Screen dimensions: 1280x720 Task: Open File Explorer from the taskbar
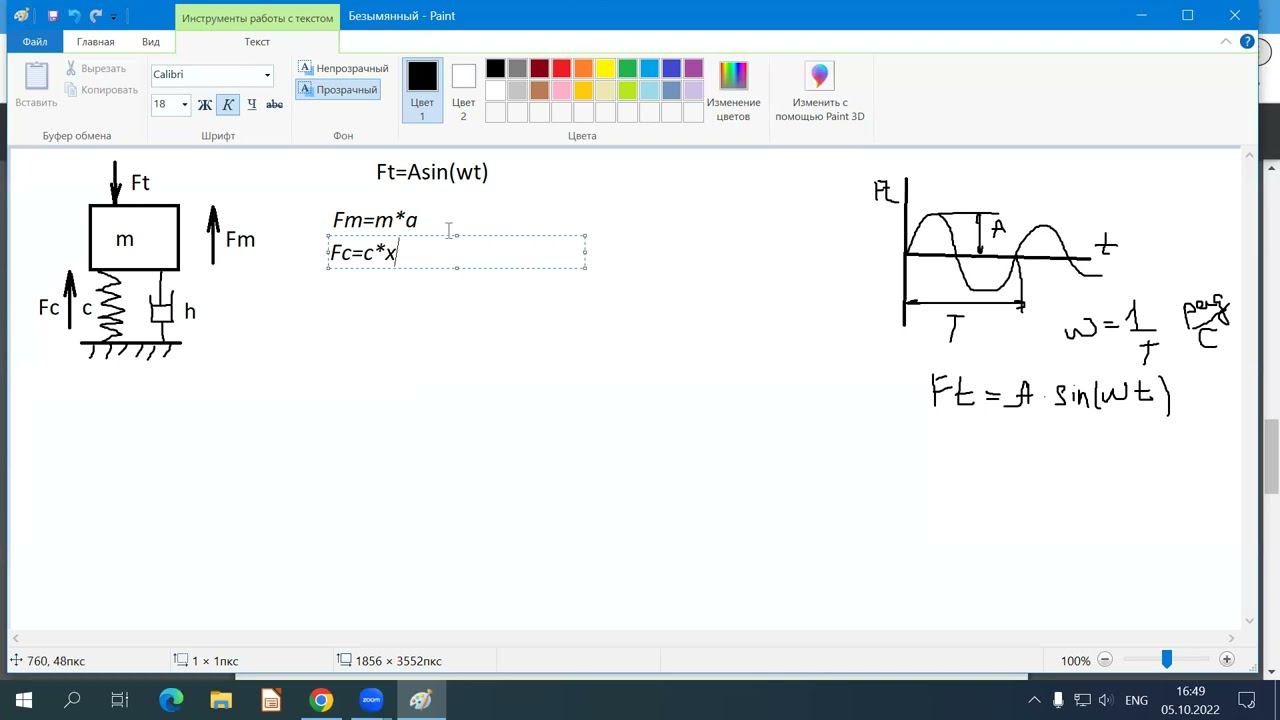point(221,700)
